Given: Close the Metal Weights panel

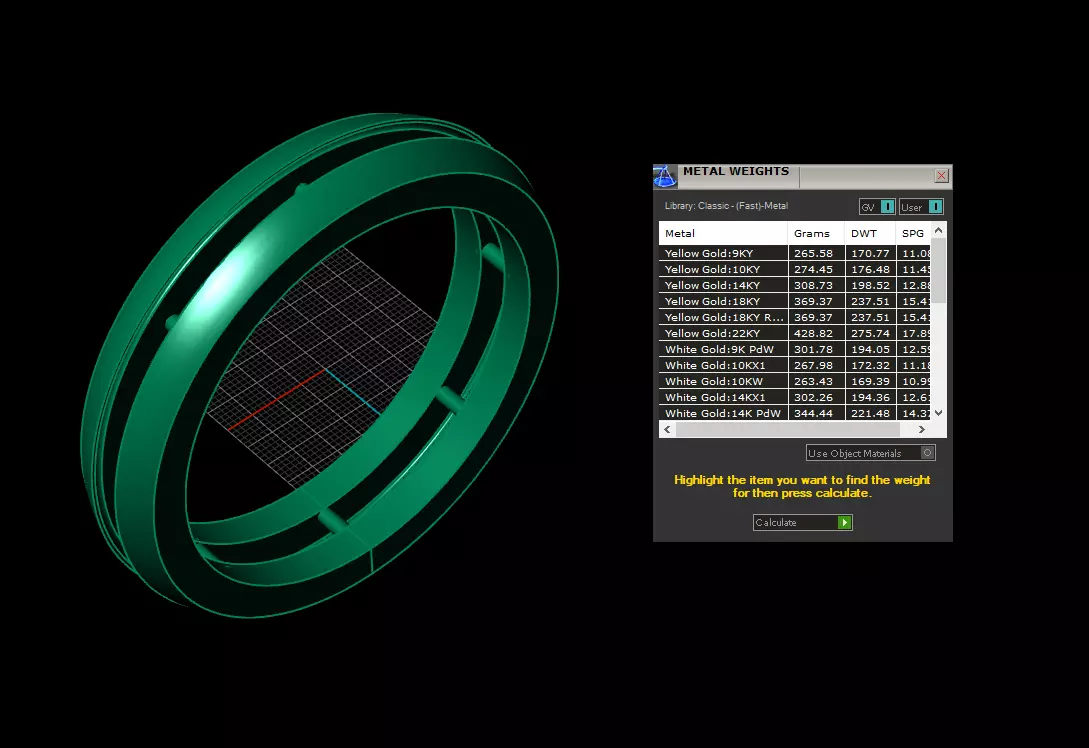Looking at the screenshot, I should pyautogui.click(x=941, y=176).
